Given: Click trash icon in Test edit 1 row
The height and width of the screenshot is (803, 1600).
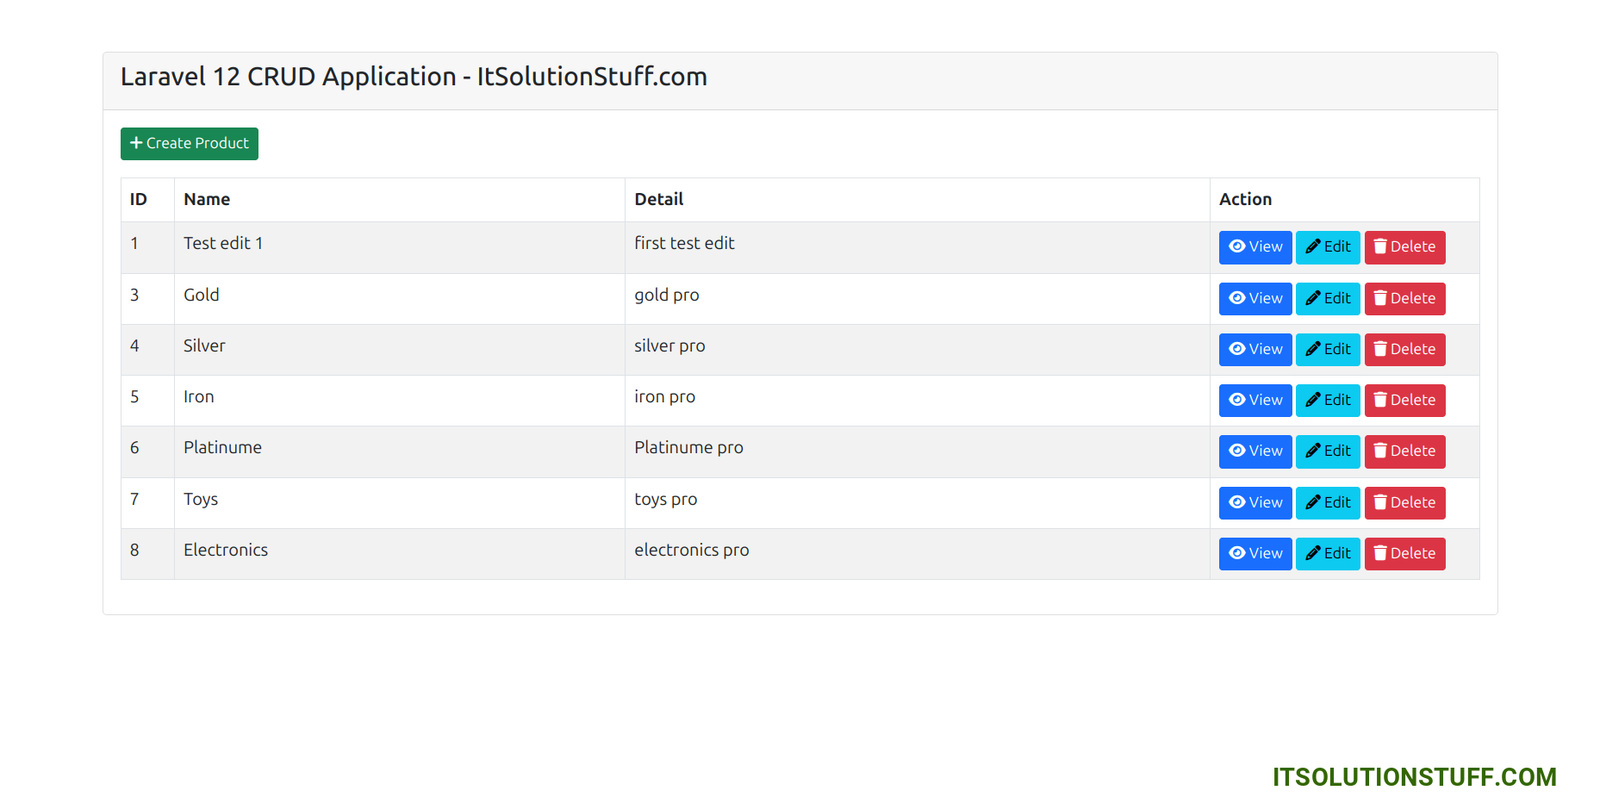Looking at the screenshot, I should (1380, 247).
